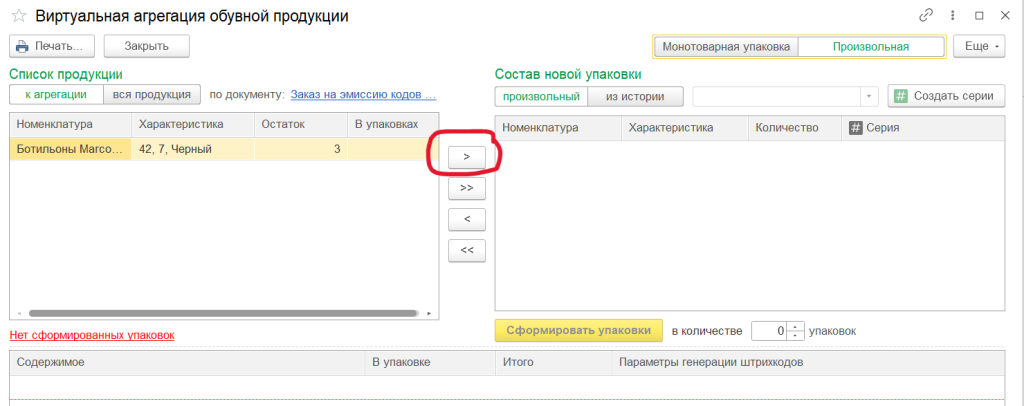Click the В упаковках column header
1024x406 pixels.
pos(392,124)
